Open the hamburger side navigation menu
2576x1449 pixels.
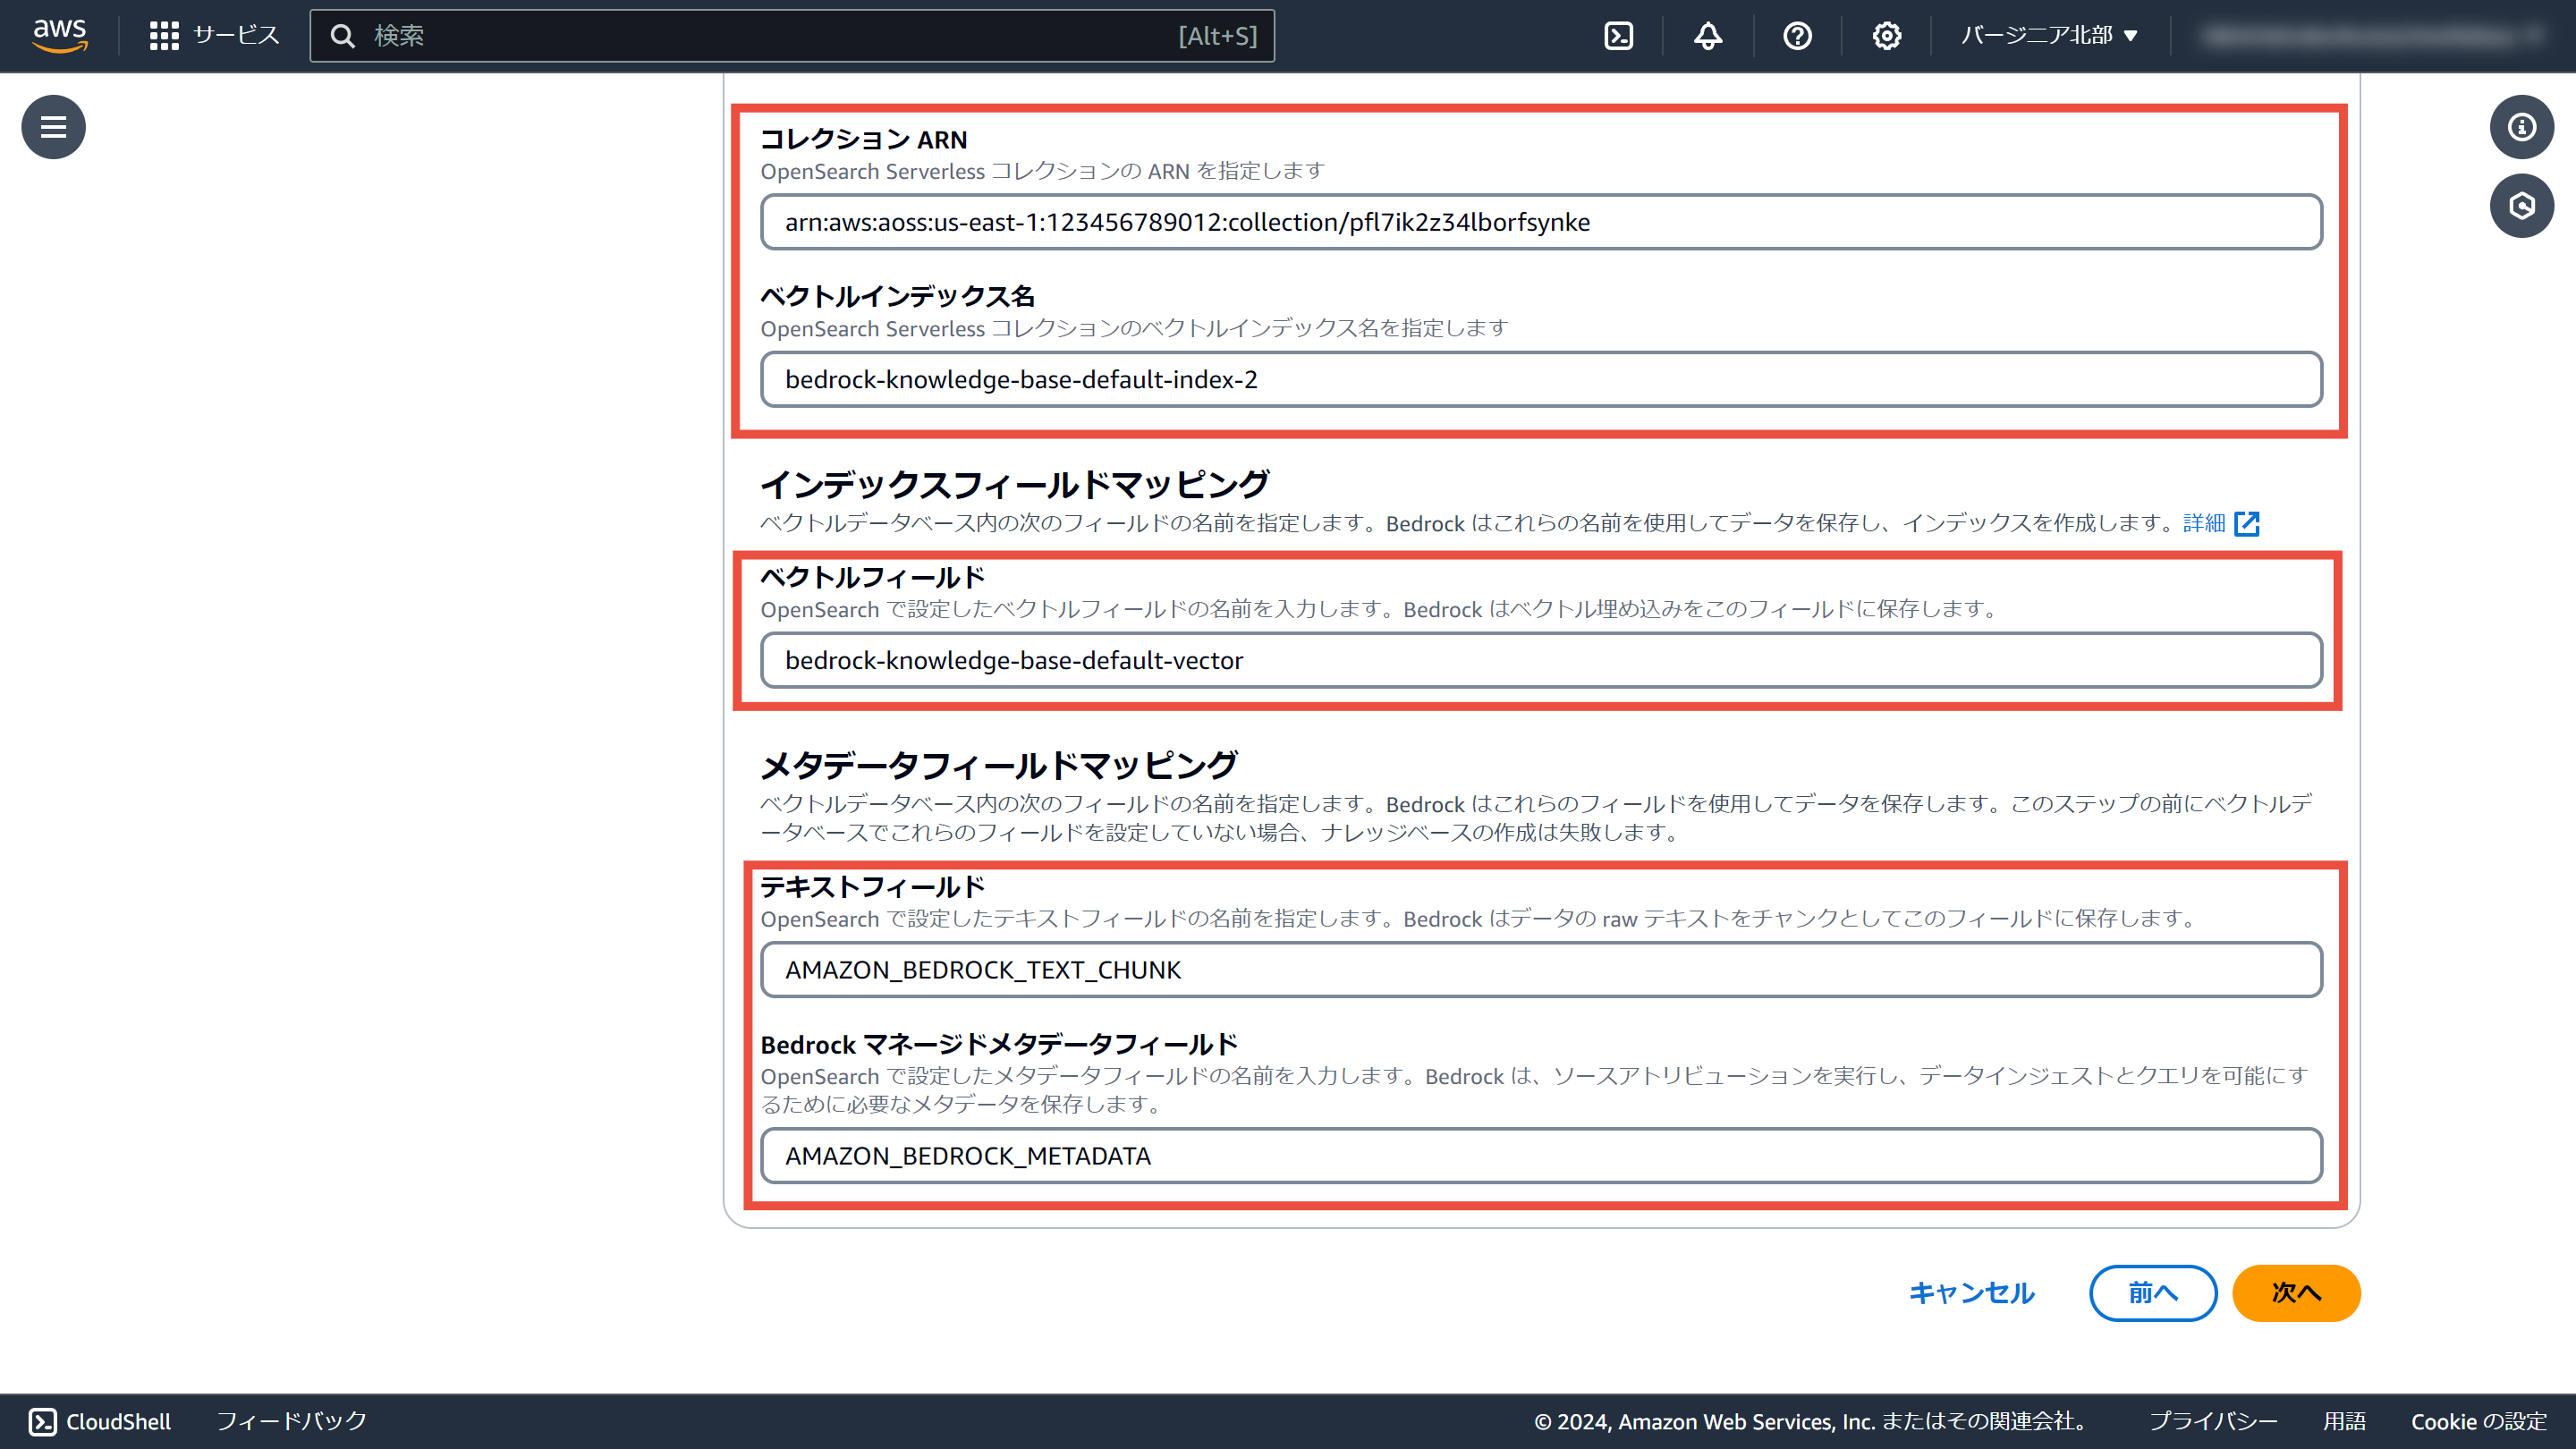coord(53,127)
